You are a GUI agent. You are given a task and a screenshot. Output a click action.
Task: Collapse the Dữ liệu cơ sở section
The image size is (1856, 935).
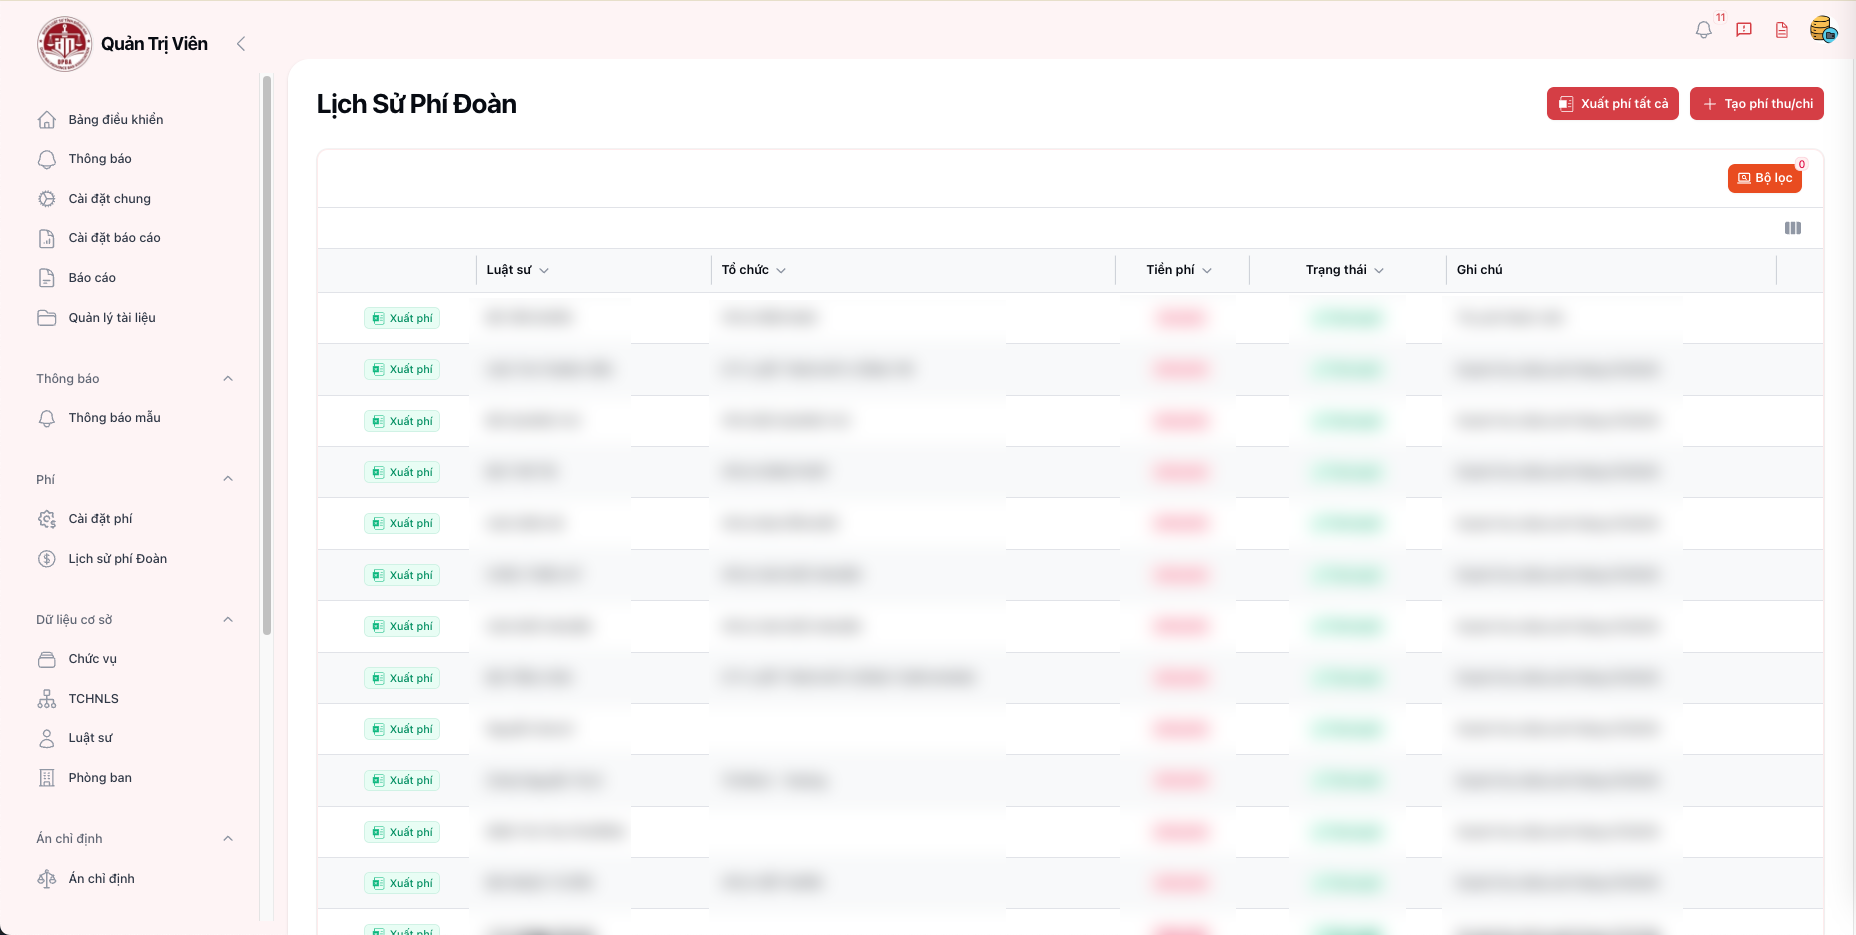(228, 620)
